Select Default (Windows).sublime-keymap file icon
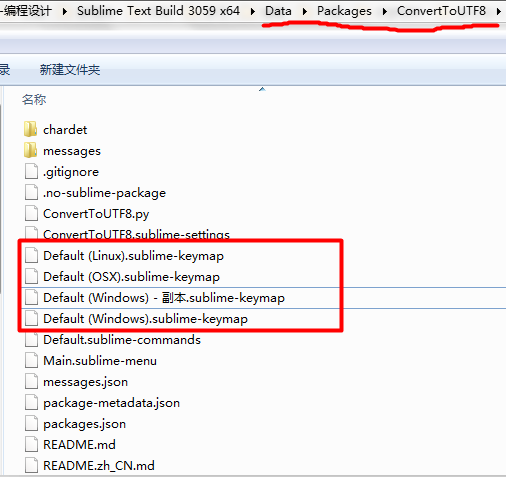Viewport: 506px width, 477px height. click(31, 318)
